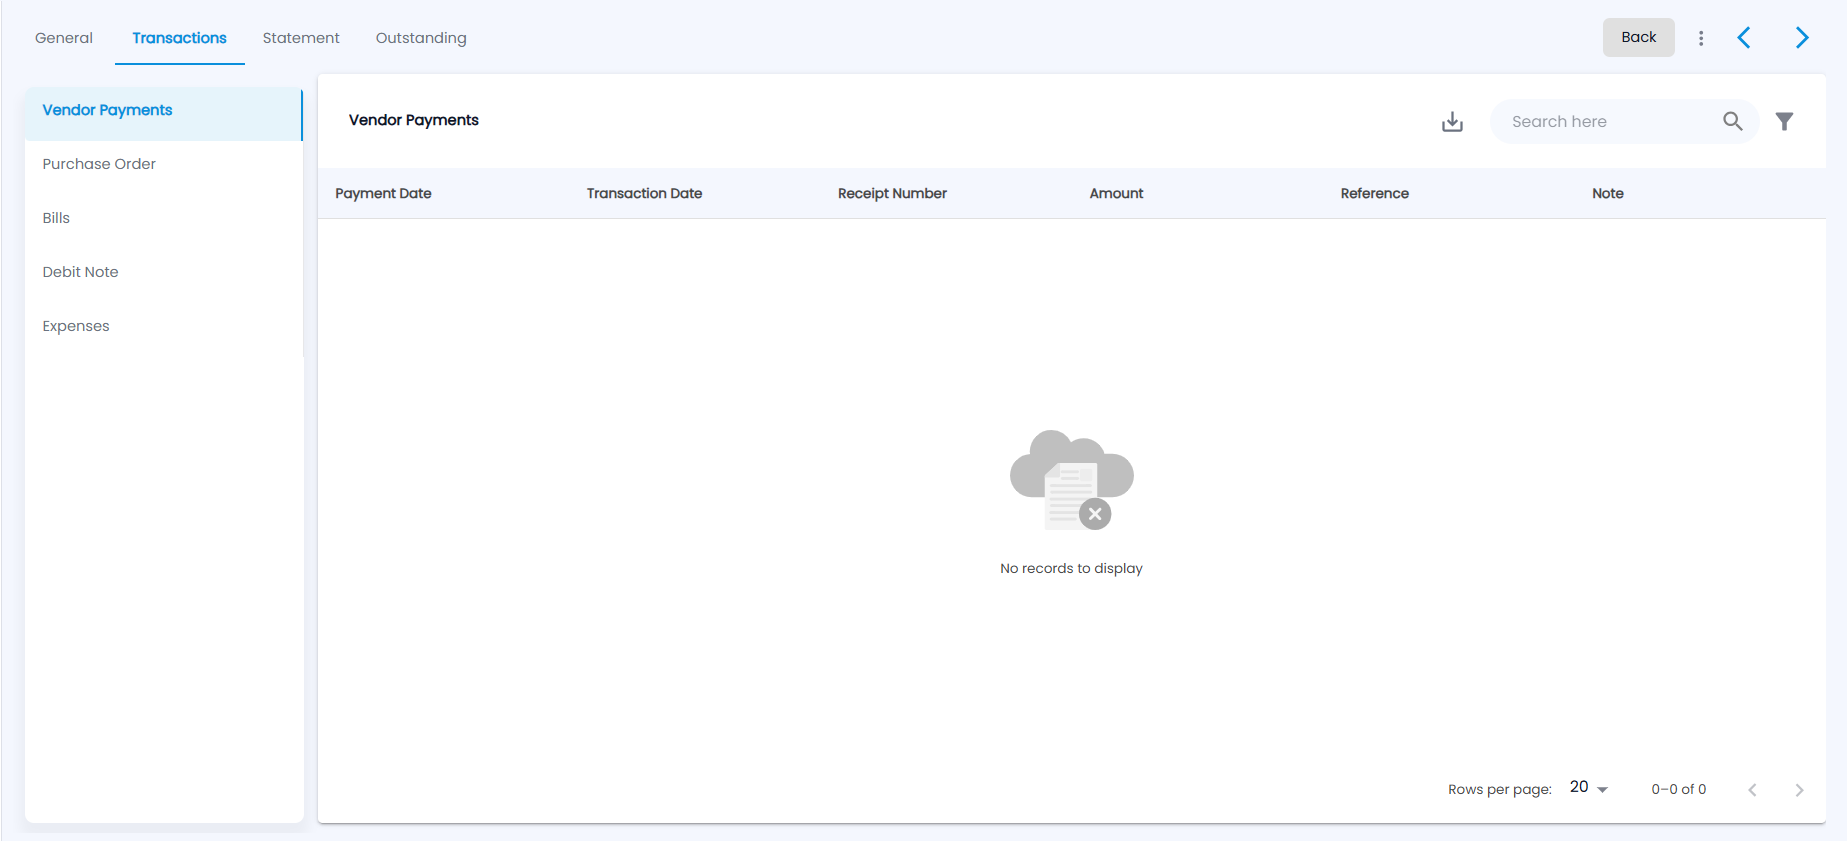The image size is (1847, 841).
Task: Click the Reference column header
Action: (x=1374, y=193)
